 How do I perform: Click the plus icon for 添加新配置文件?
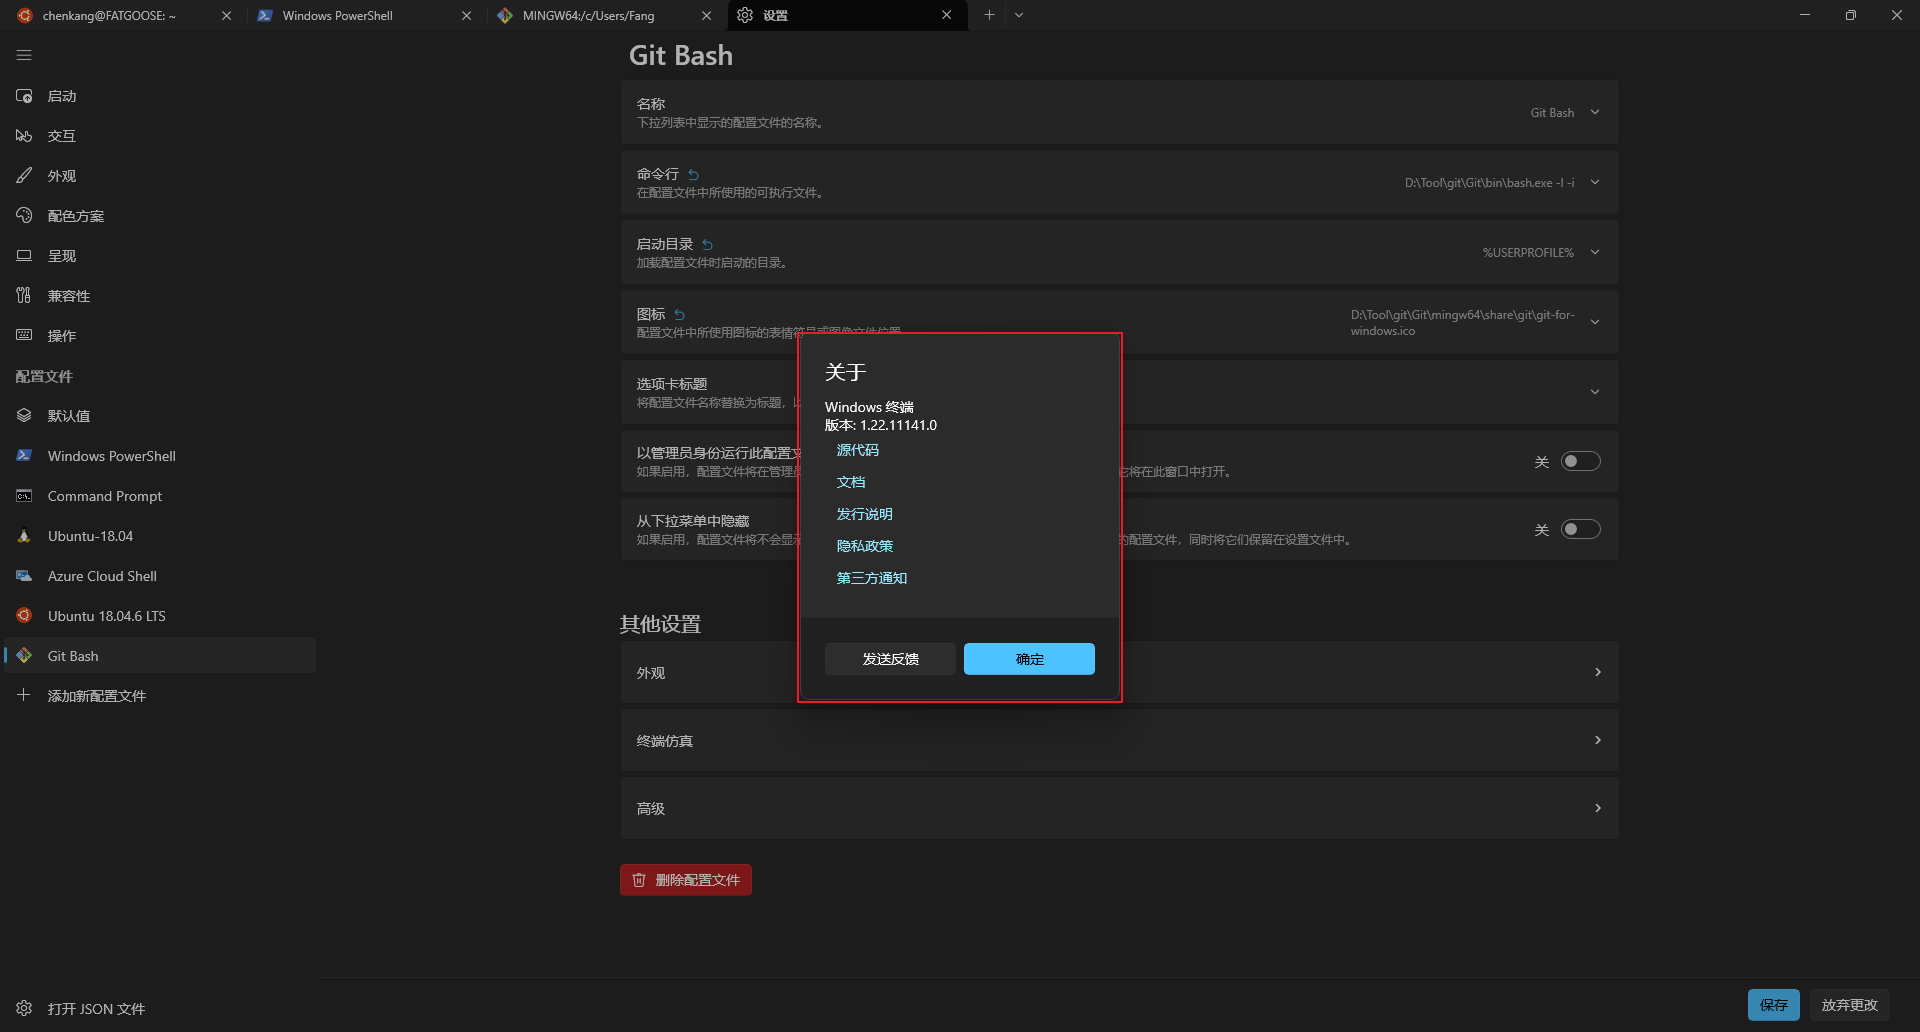(24, 695)
